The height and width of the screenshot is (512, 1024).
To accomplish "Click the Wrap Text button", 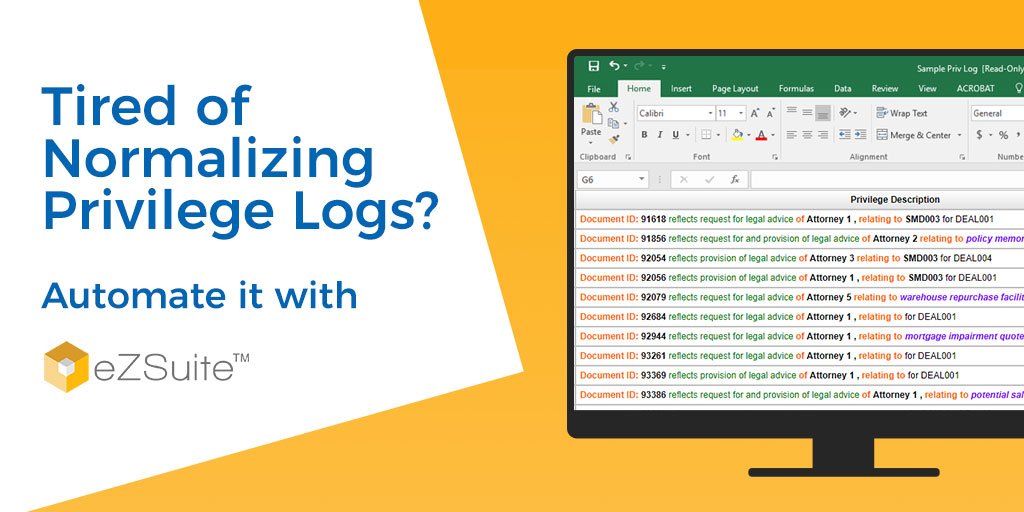I will (902, 113).
